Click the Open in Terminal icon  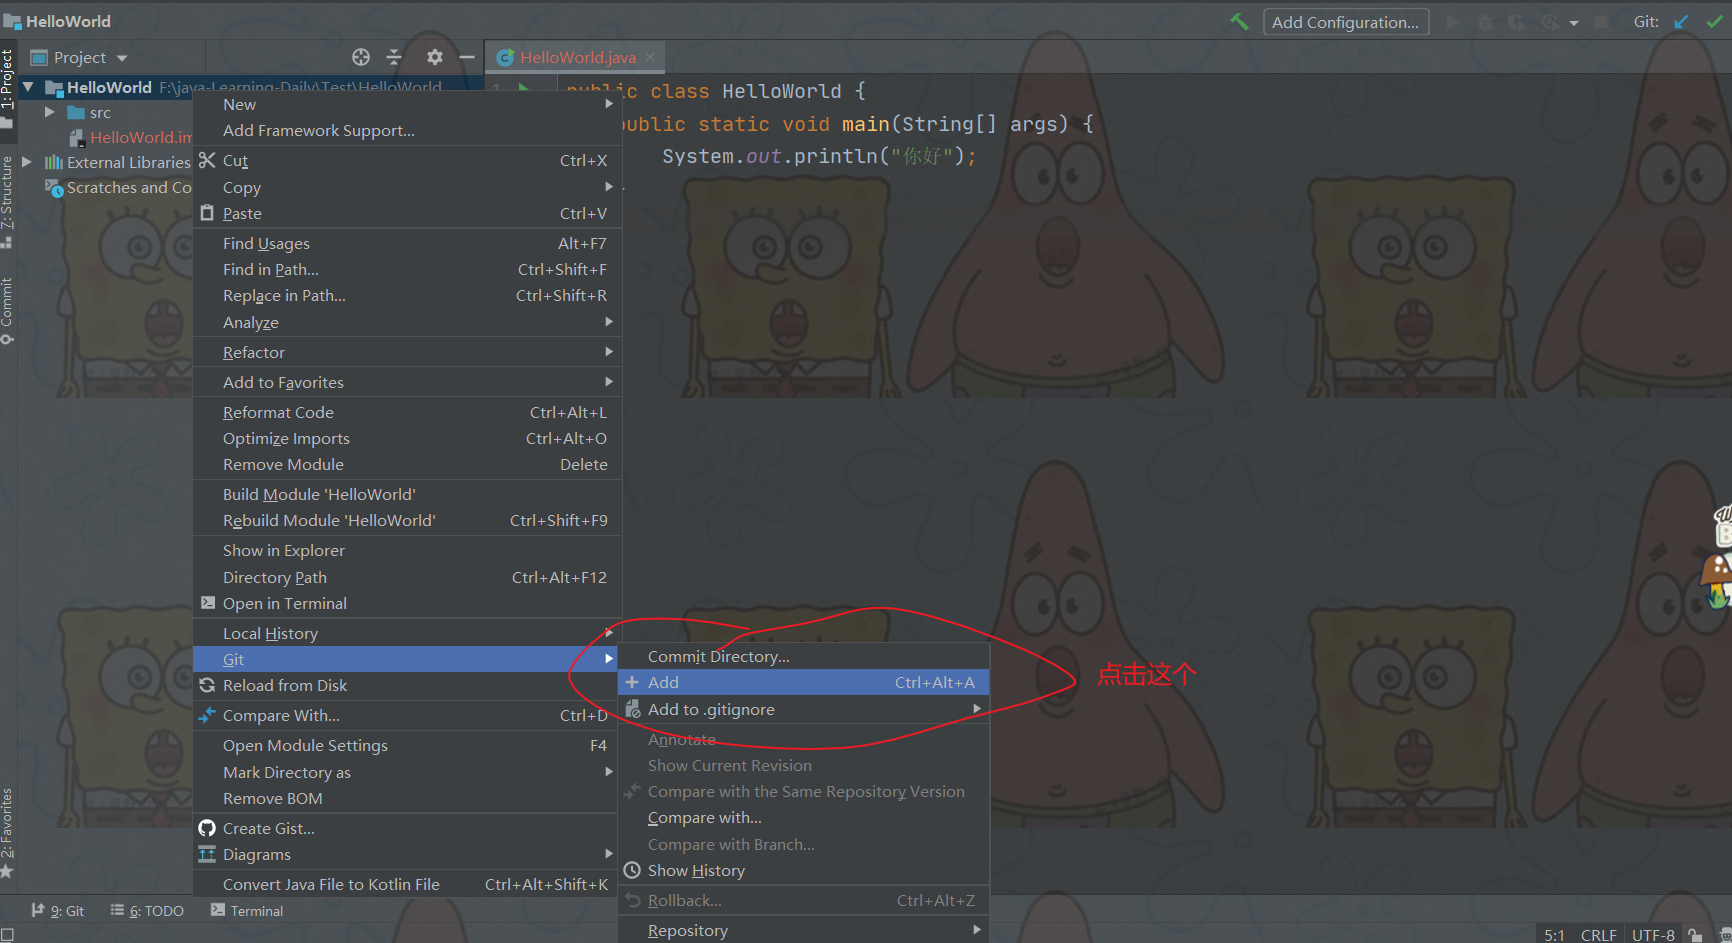coord(208,603)
